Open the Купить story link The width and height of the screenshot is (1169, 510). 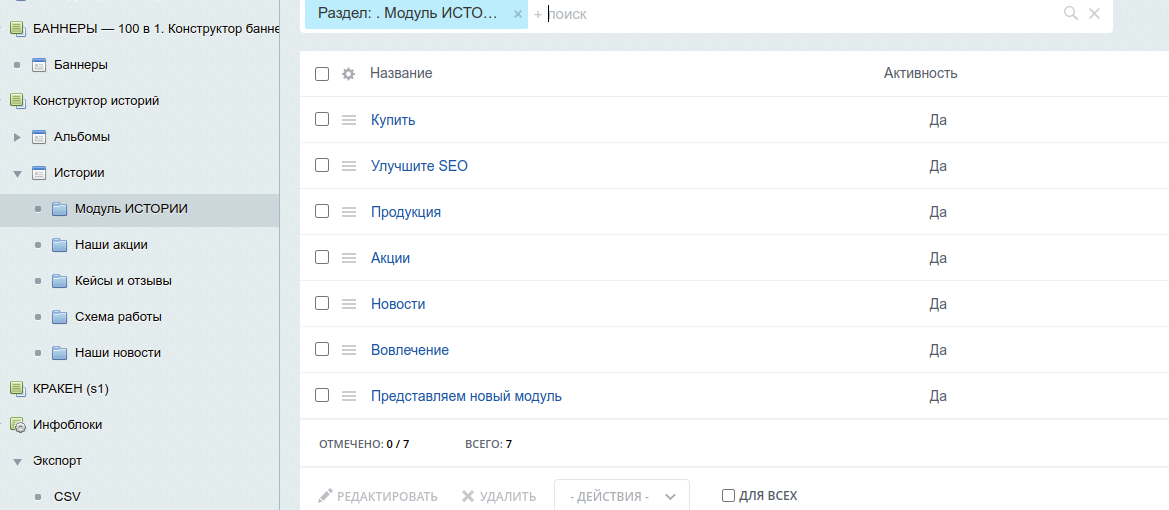click(x=393, y=120)
